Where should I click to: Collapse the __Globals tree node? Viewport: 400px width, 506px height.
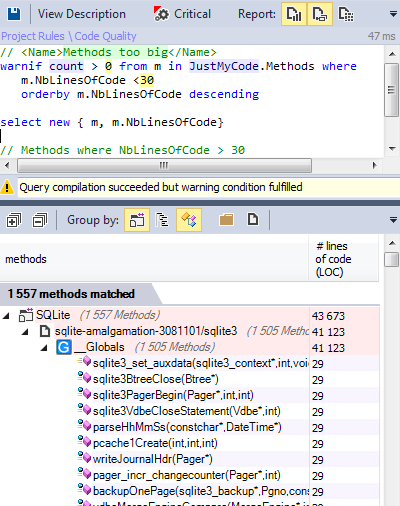tap(44, 348)
